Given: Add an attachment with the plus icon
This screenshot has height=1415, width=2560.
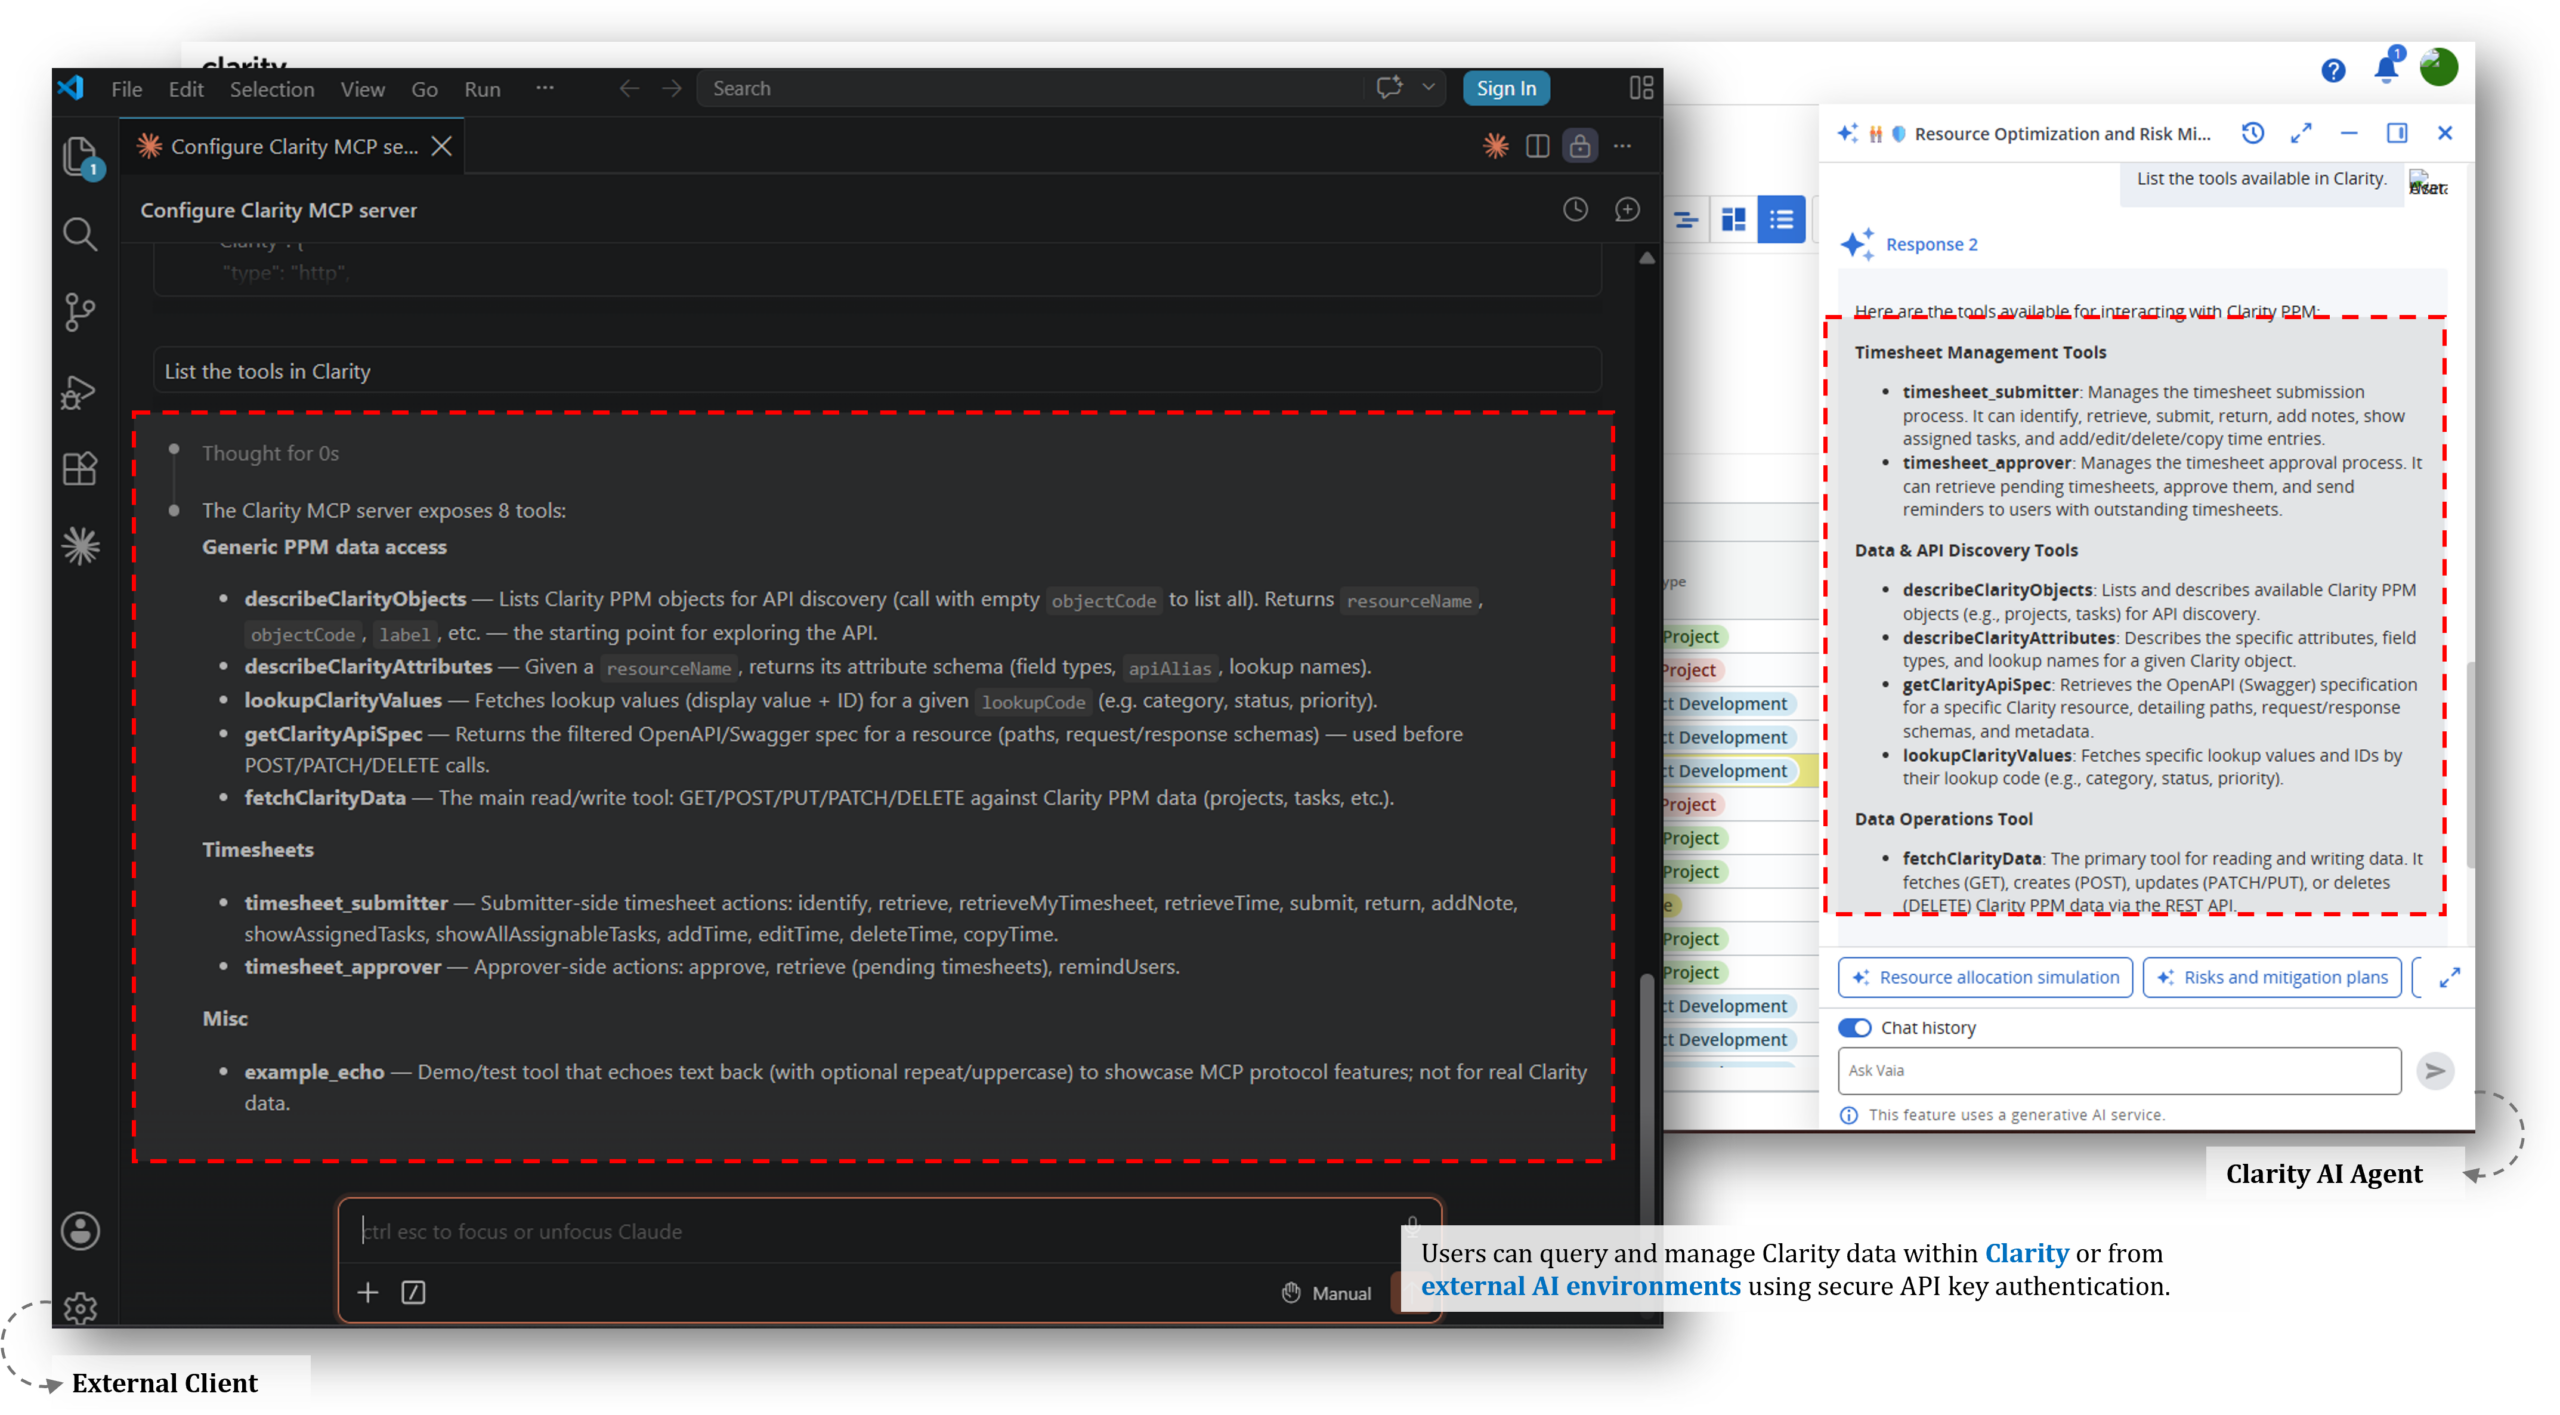Looking at the screenshot, I should point(368,1292).
